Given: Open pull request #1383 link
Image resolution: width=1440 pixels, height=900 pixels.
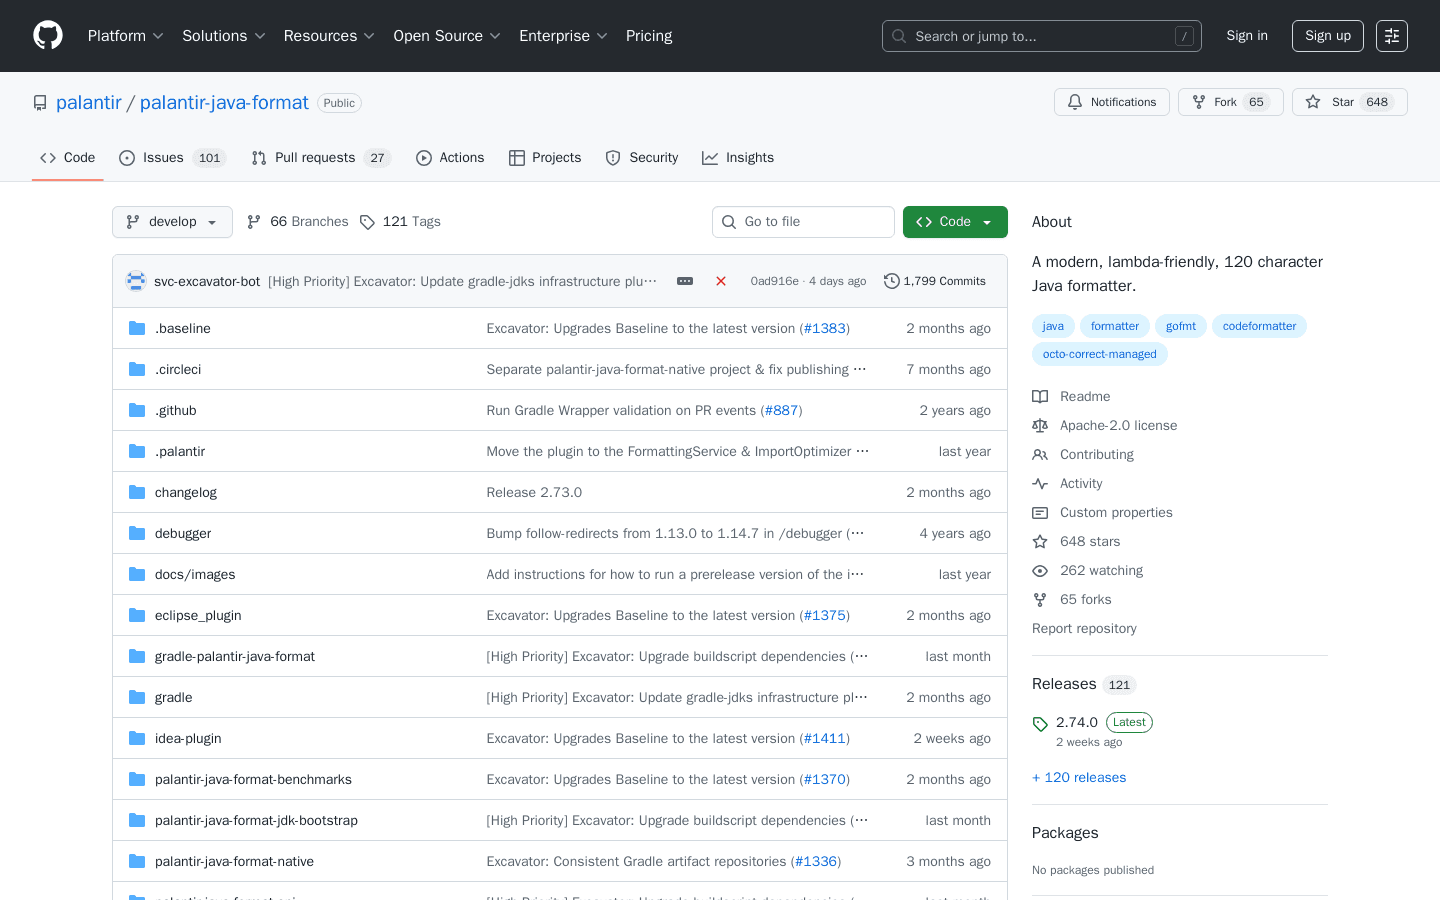Looking at the screenshot, I should tap(825, 328).
